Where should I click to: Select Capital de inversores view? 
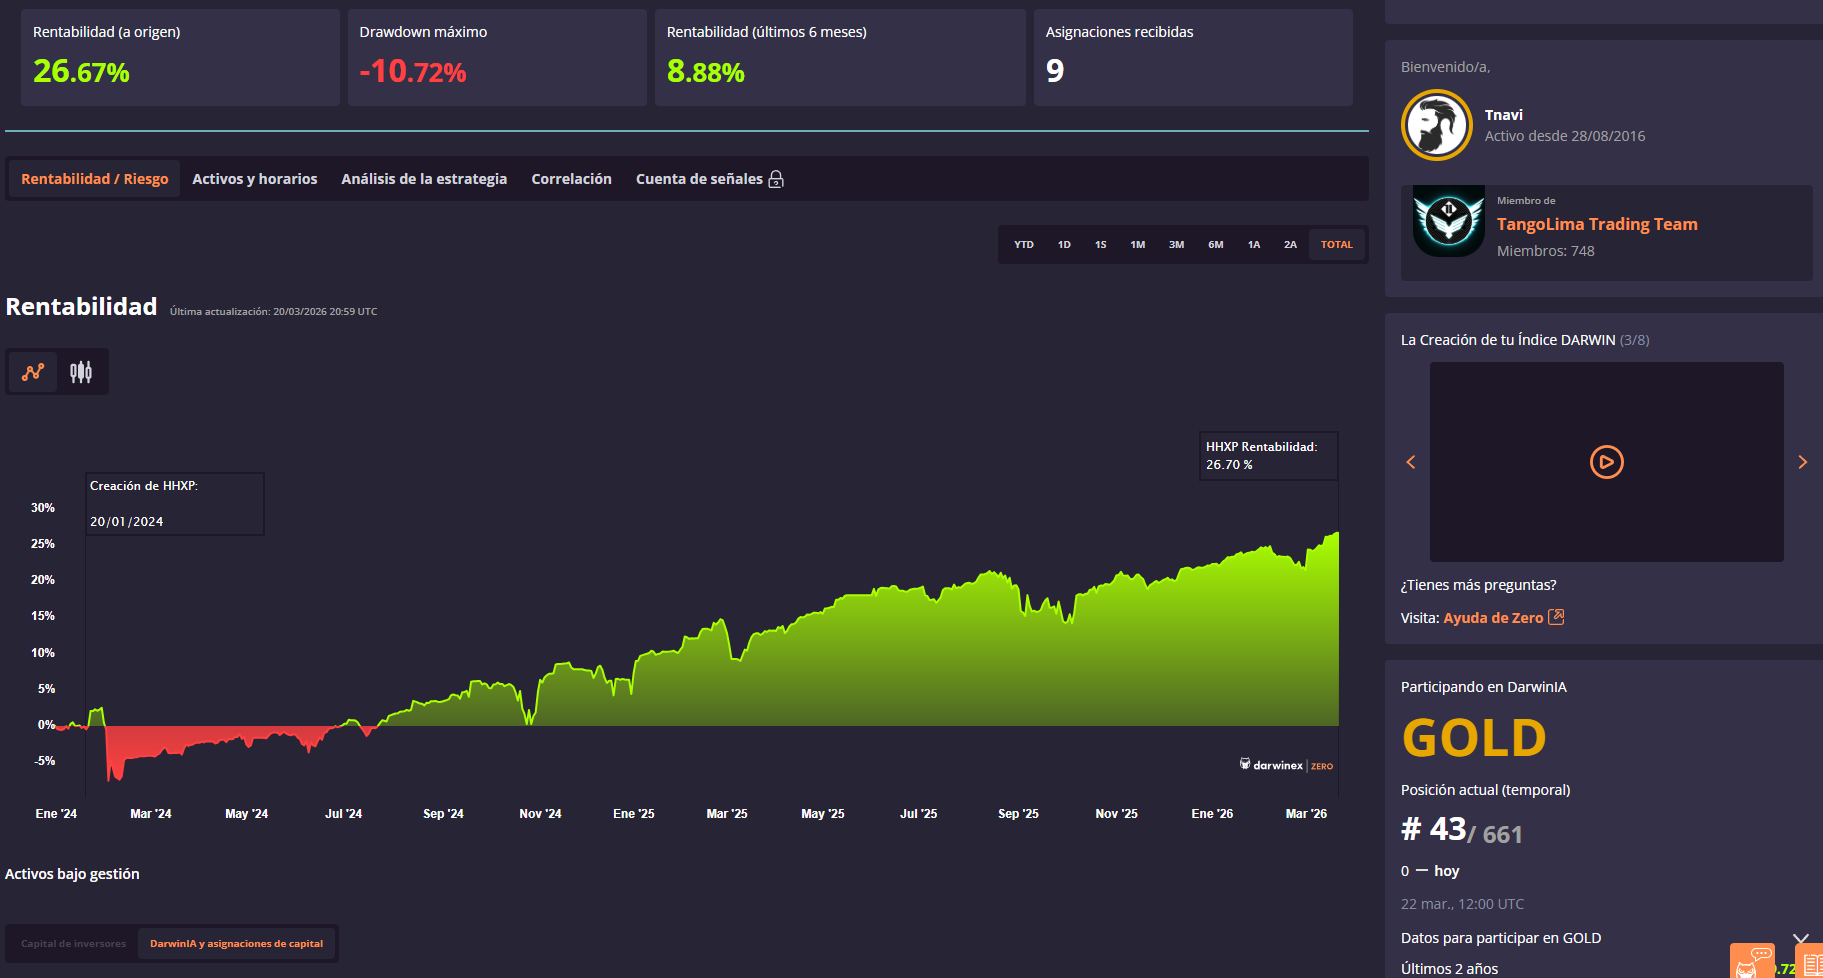click(74, 944)
